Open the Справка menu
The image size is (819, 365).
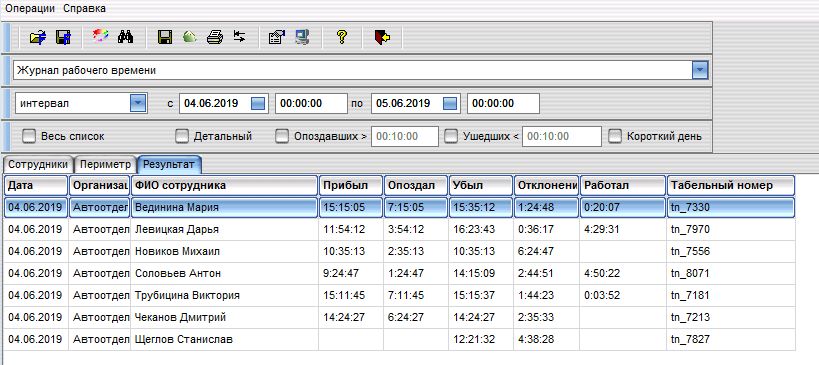click(84, 8)
